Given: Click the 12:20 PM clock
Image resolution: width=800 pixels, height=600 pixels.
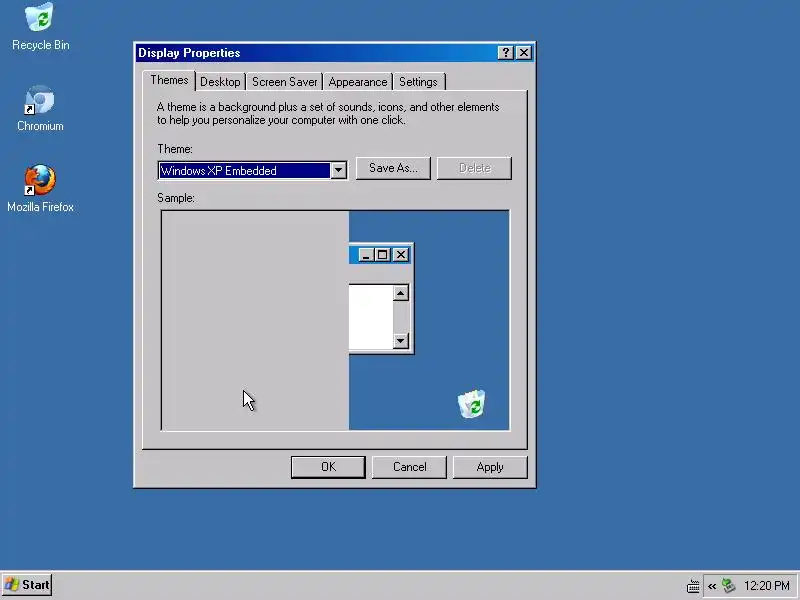Looking at the screenshot, I should click(x=766, y=586).
